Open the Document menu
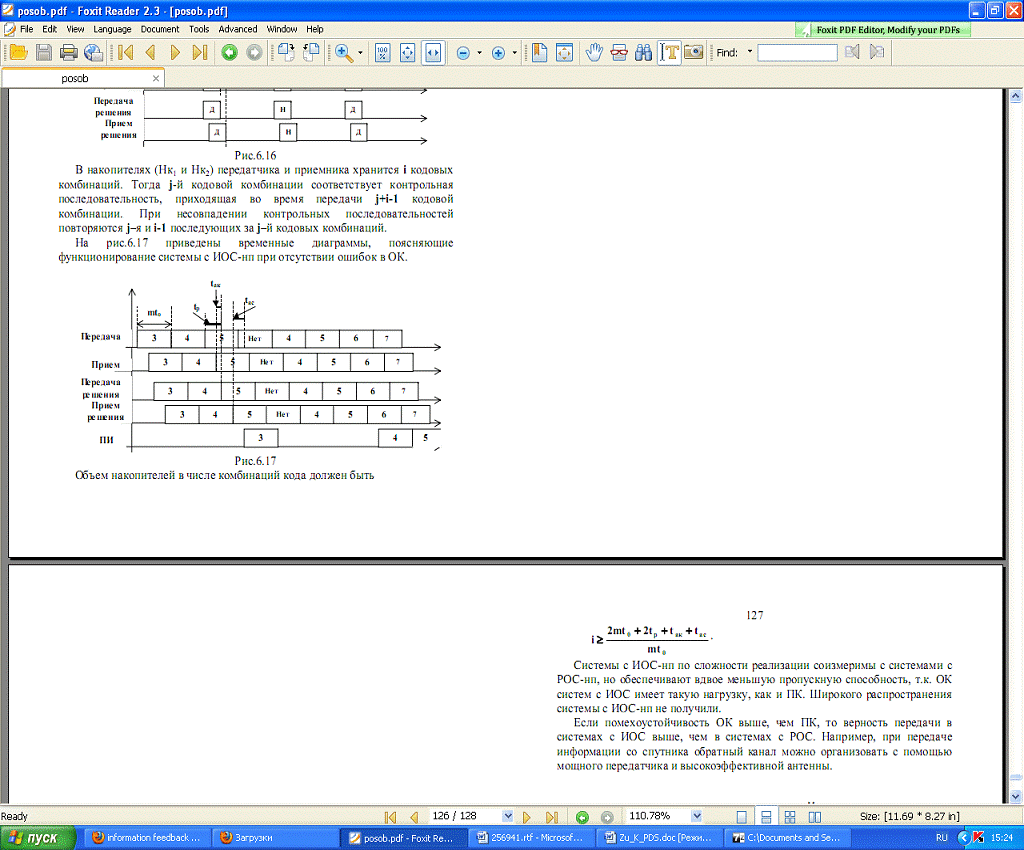Image resolution: width=1024 pixels, height=850 pixels. pos(159,29)
